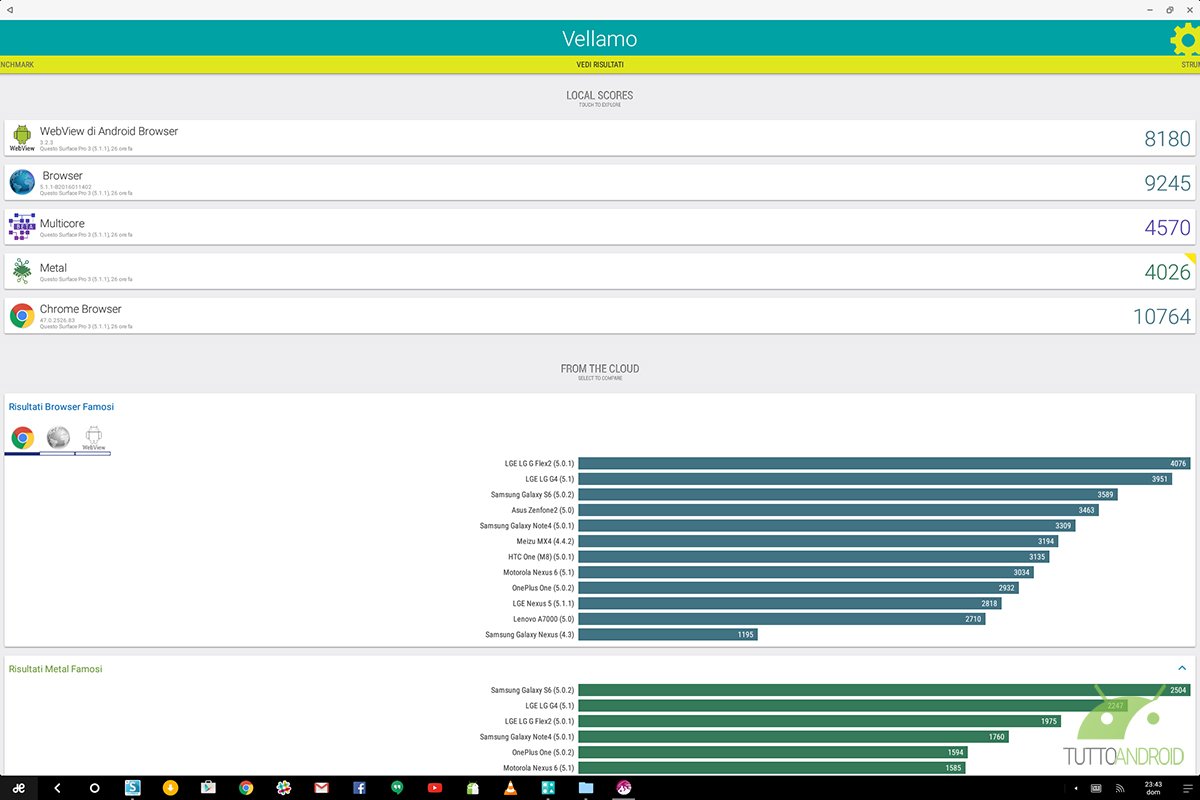
Task: Collapse the Risultati Metal Famosi section
Action: pyautogui.click(x=1182, y=668)
